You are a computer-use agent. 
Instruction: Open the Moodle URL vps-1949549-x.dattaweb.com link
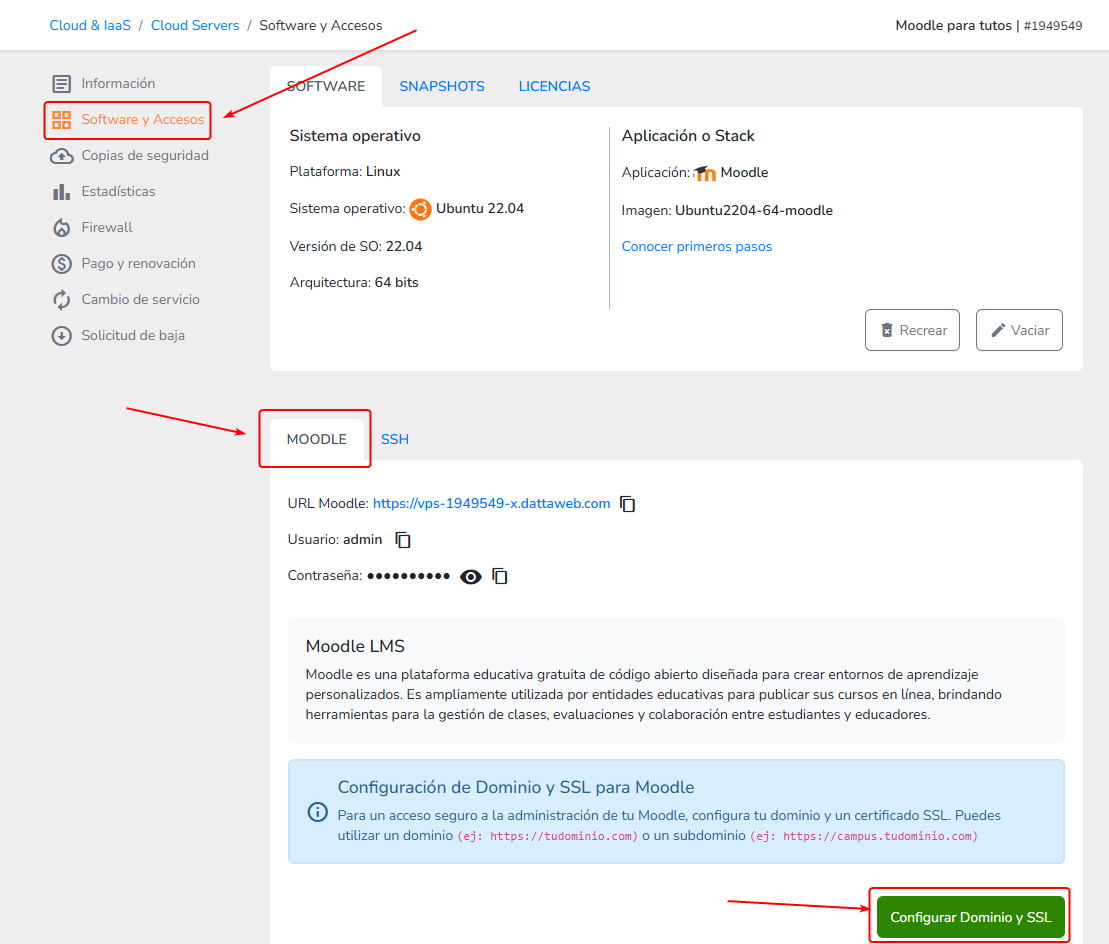coord(492,503)
